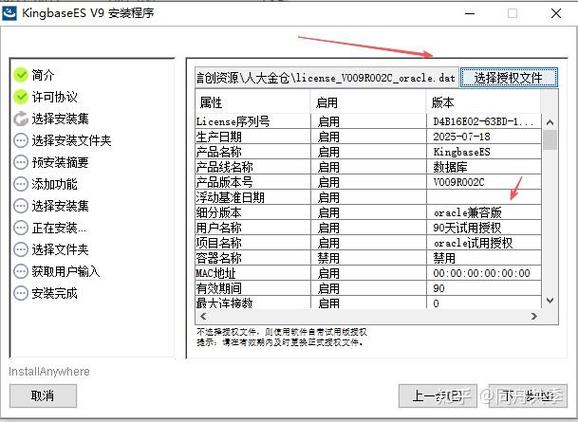Select the 产品线名称 row label
The width and height of the screenshot is (578, 422).
point(224,167)
